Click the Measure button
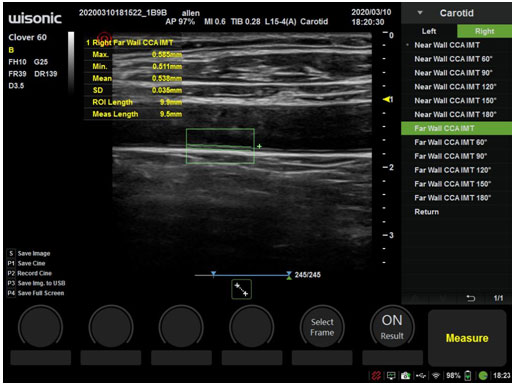 point(467,338)
